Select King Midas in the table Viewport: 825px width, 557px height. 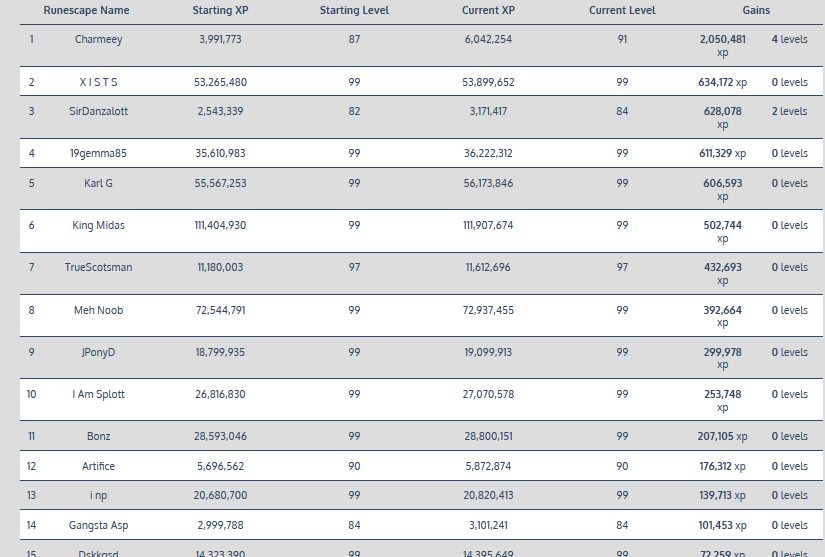click(98, 226)
